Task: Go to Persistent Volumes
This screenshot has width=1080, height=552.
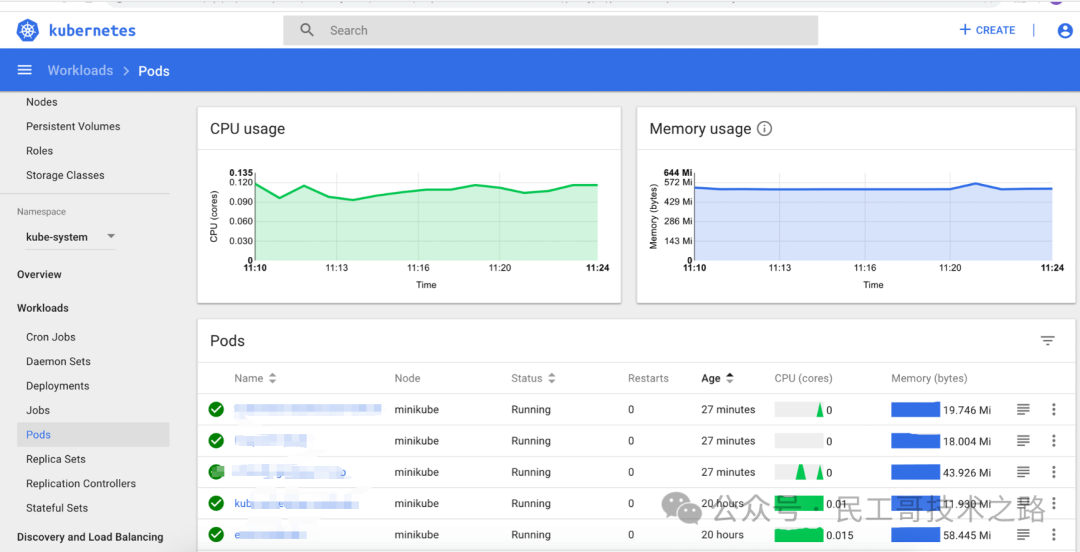Action: pos(73,126)
